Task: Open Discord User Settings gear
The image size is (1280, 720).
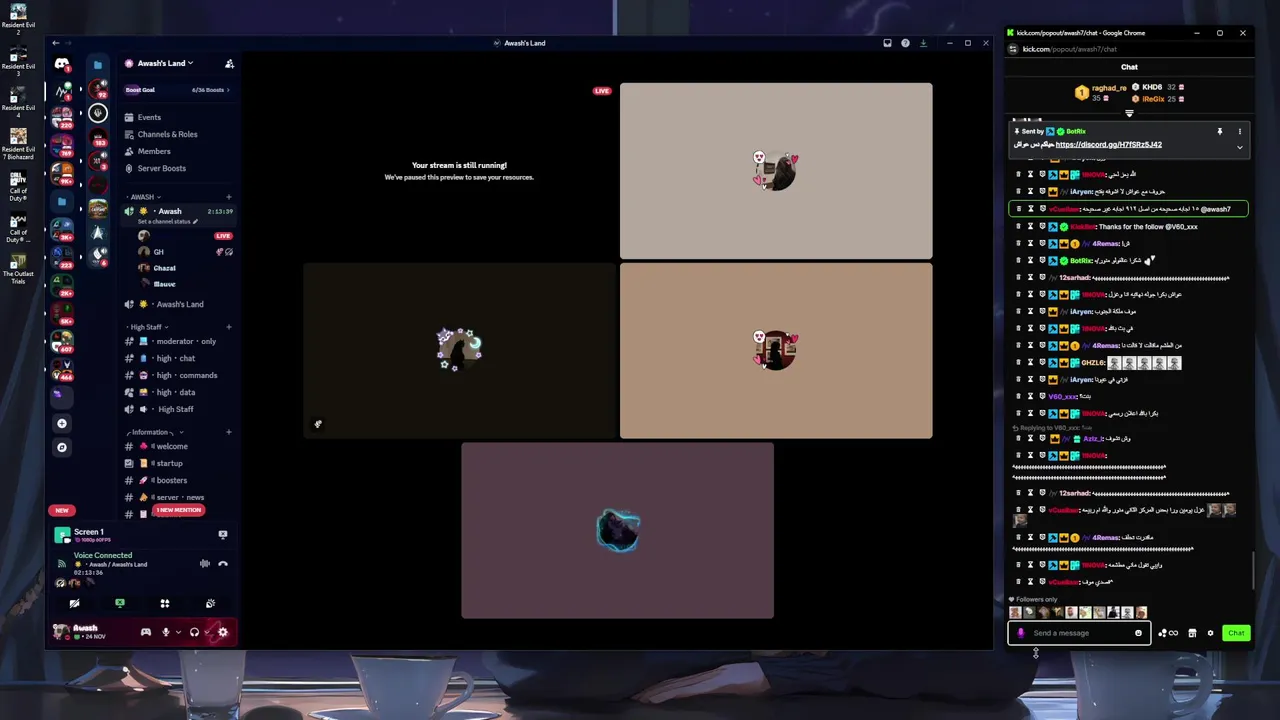Action: point(222,632)
